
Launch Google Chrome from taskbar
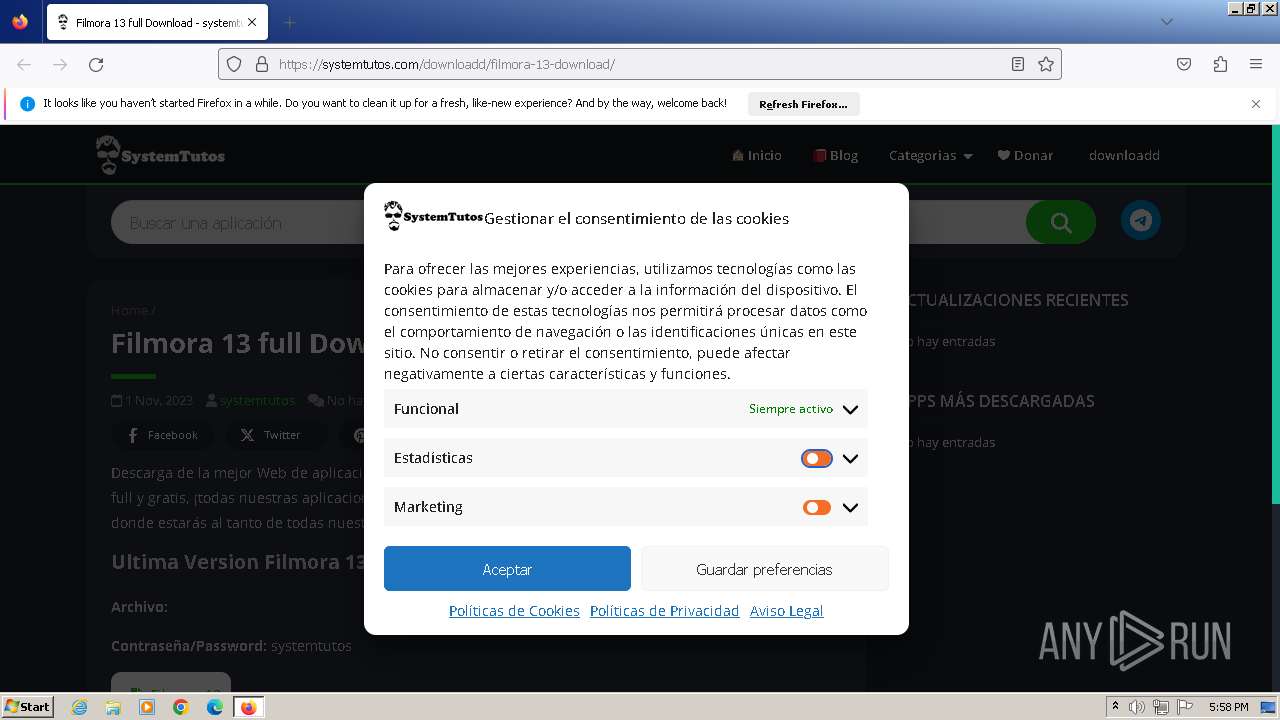[x=181, y=707]
